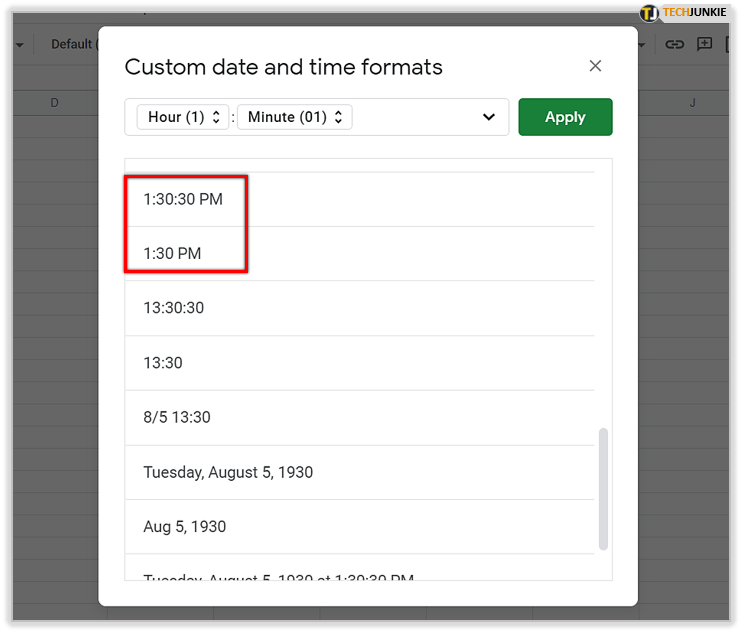Open the Minute (01) format chip
Screen dimensions: 742x633
[x=294, y=117]
